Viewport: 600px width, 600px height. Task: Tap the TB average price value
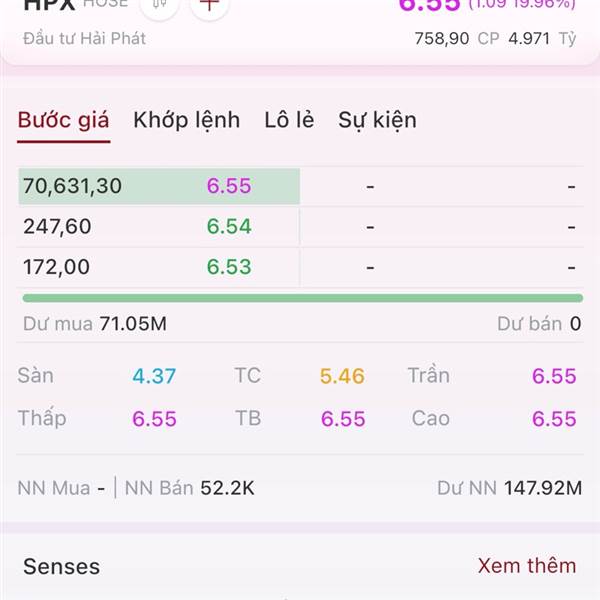(x=343, y=419)
